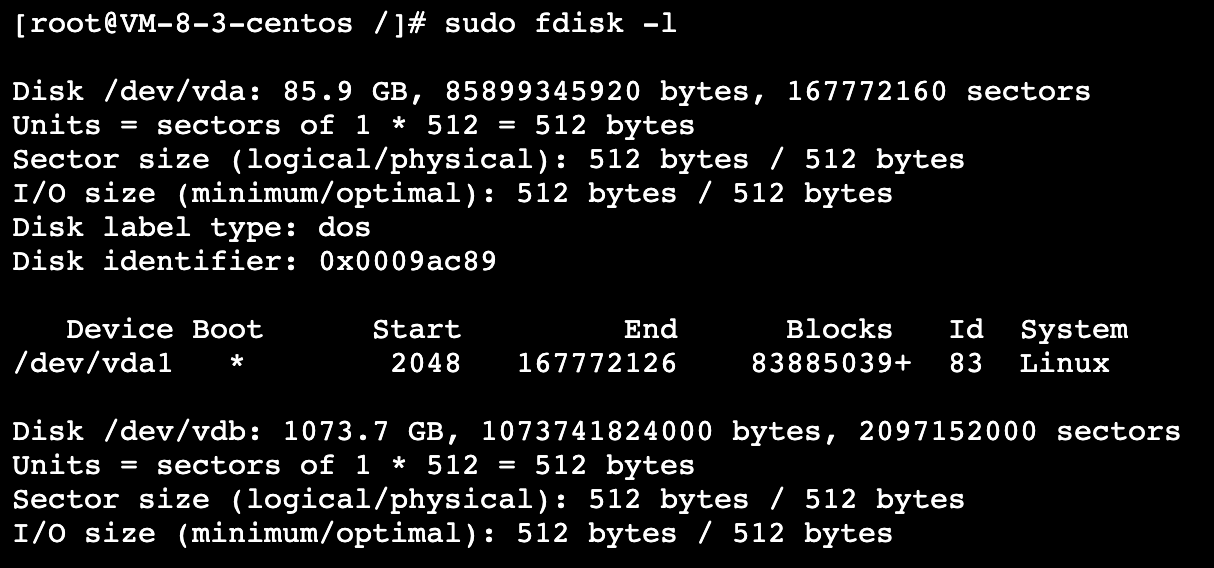Click the 'Device' column header

click(x=119, y=329)
